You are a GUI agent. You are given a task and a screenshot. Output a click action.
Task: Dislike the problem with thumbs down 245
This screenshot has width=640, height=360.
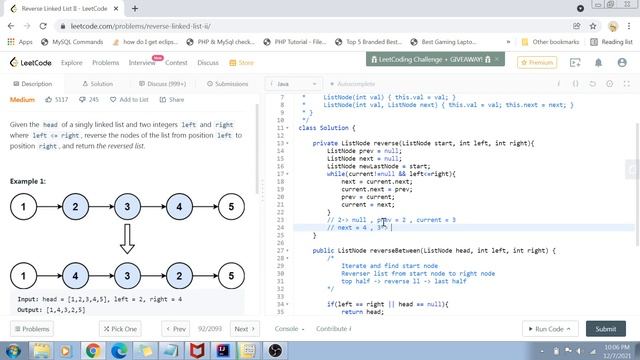point(89,100)
